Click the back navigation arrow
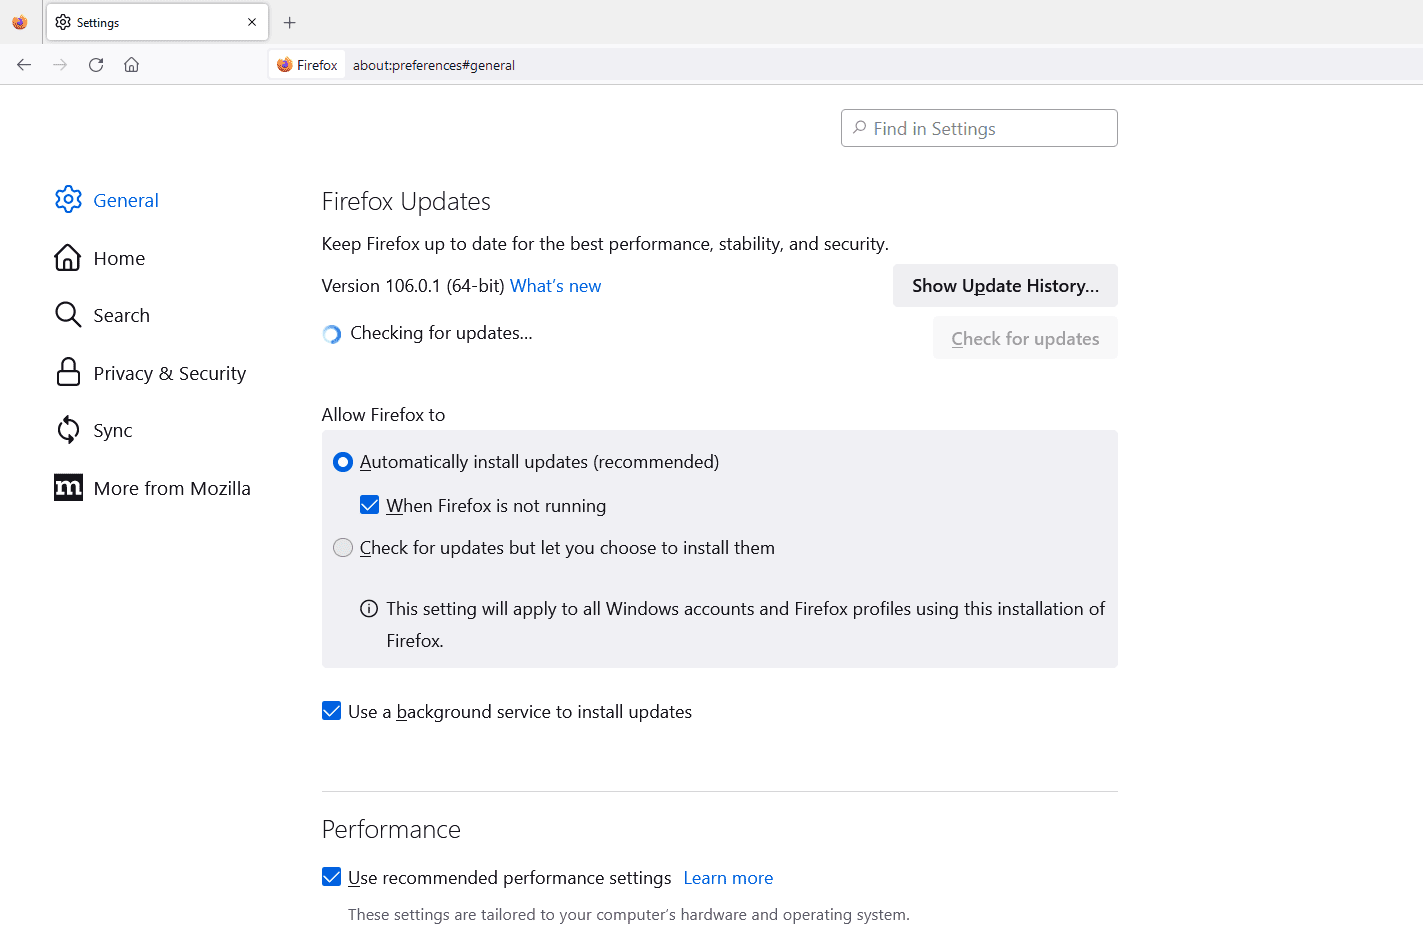 click(x=24, y=64)
